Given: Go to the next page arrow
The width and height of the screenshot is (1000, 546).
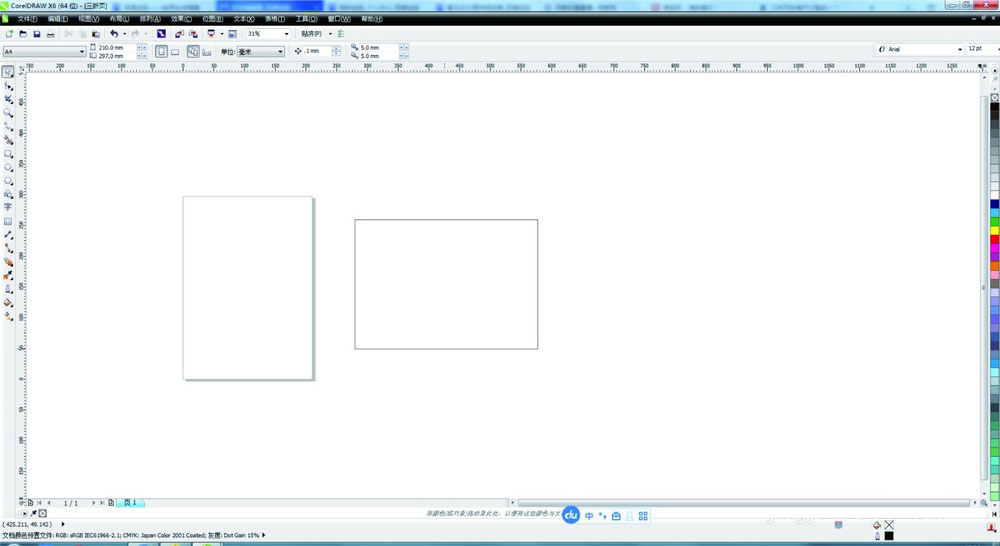Looking at the screenshot, I should point(93,503).
